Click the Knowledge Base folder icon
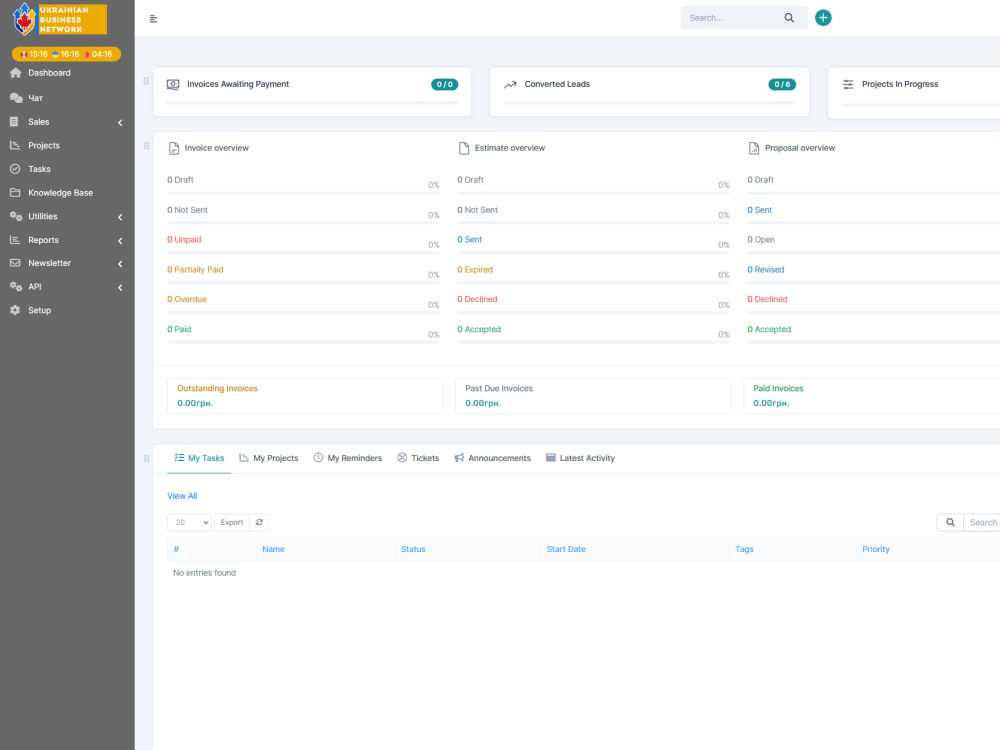This screenshot has width=1000, height=750. tap(15, 193)
